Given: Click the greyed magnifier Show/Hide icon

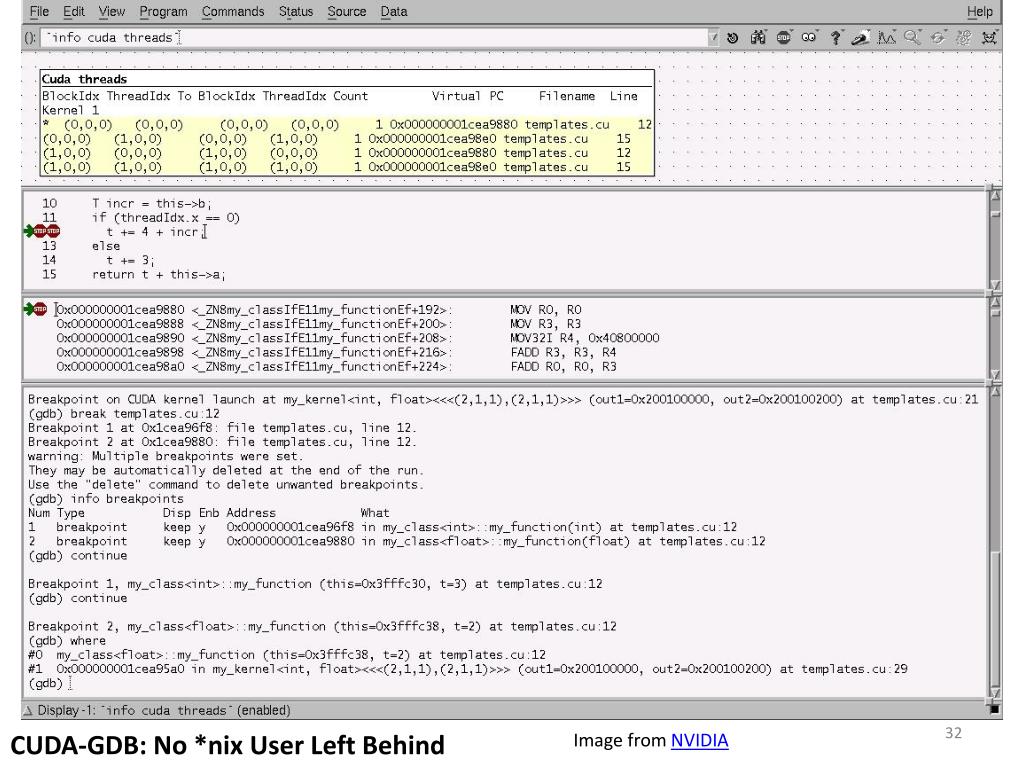Looking at the screenshot, I should click(x=912, y=38).
